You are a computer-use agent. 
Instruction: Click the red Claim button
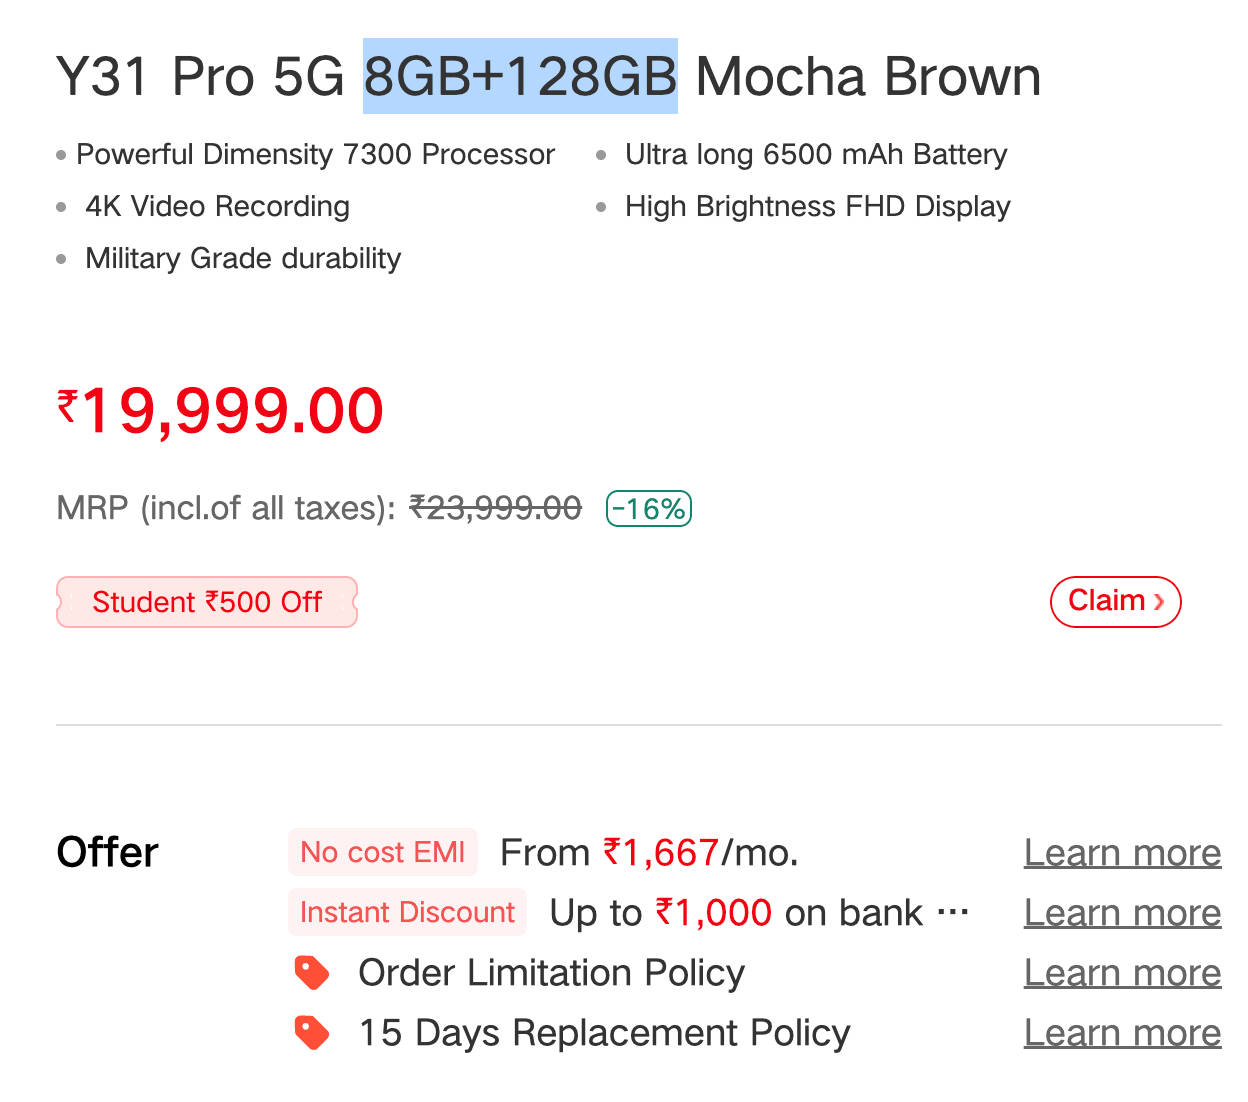[x=1115, y=601]
